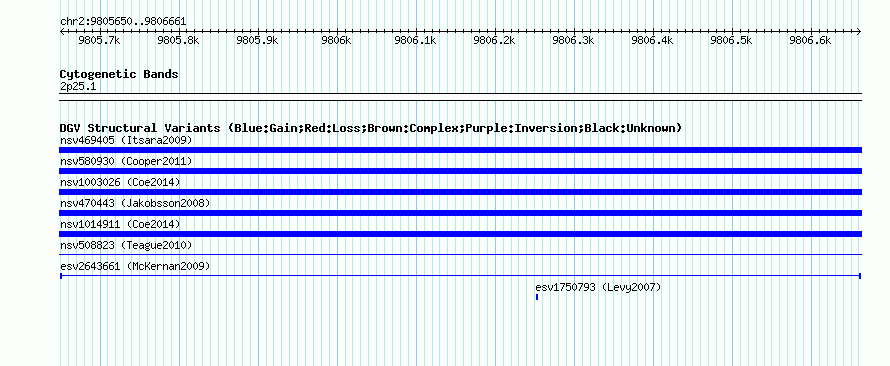Click the blue bar below nsv1003026
Screen dimensions: 890x366
(x=461, y=192)
